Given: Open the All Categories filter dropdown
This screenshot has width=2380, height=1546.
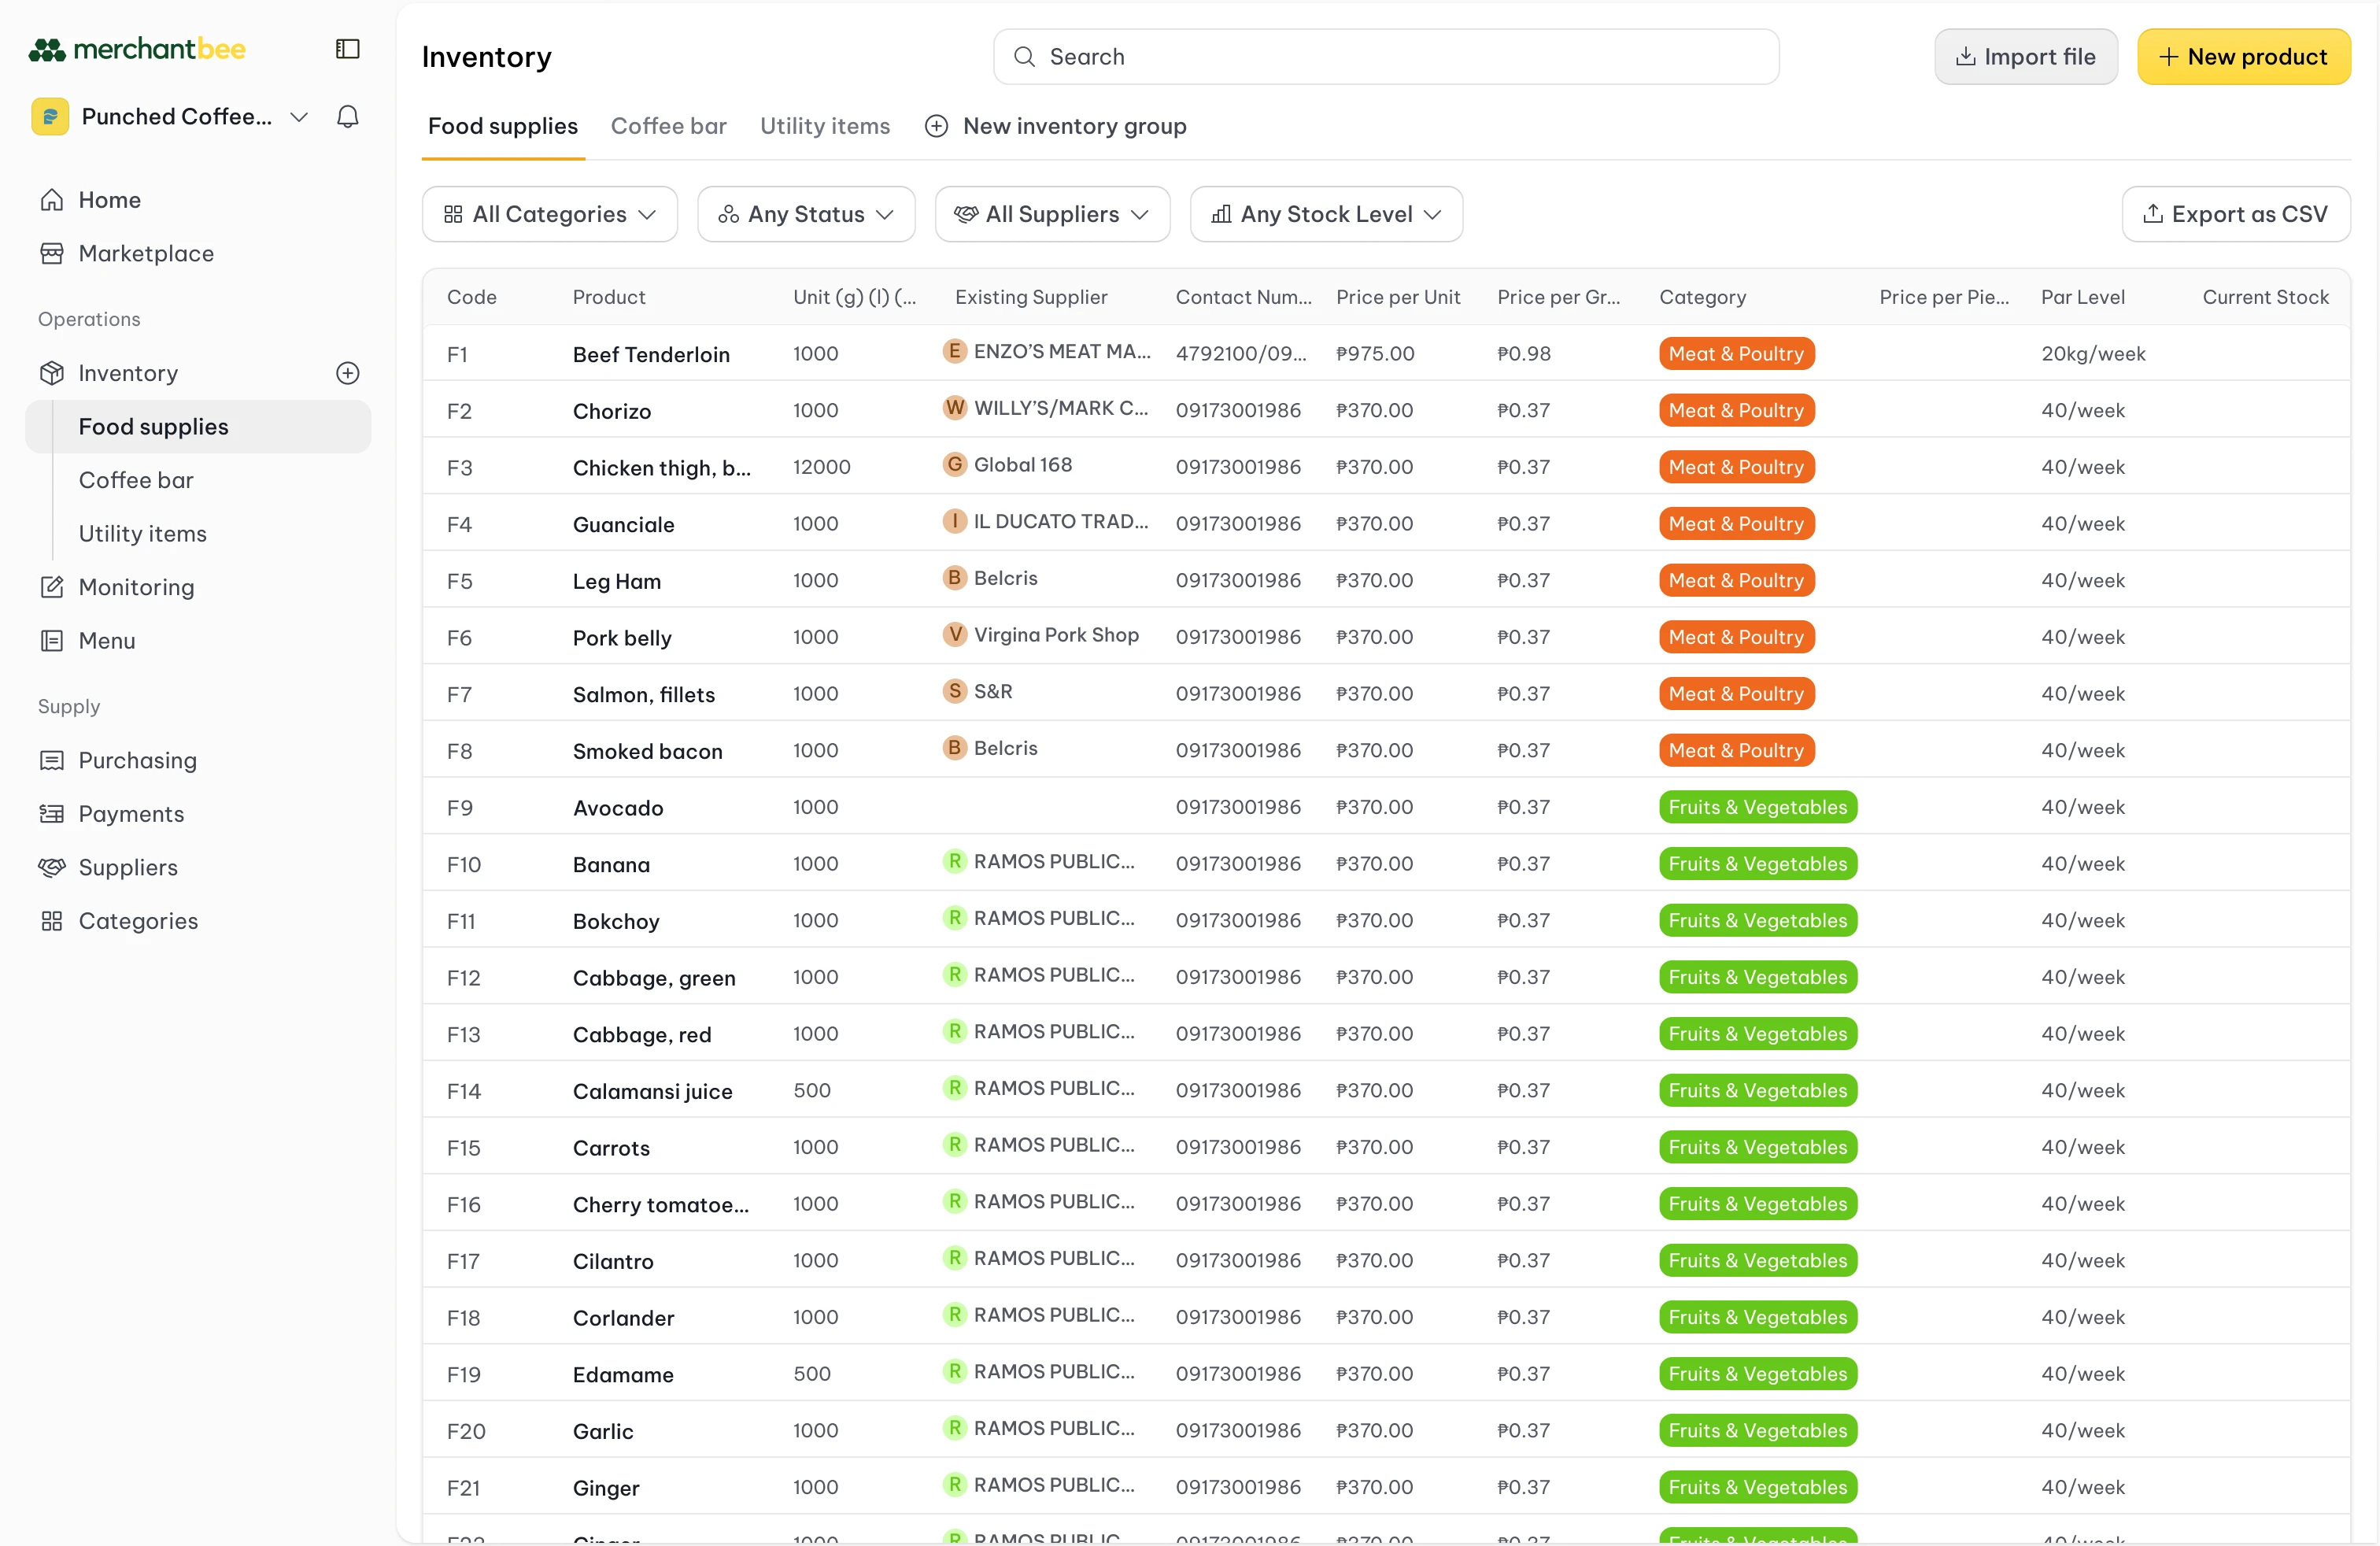Looking at the screenshot, I should tap(549, 213).
